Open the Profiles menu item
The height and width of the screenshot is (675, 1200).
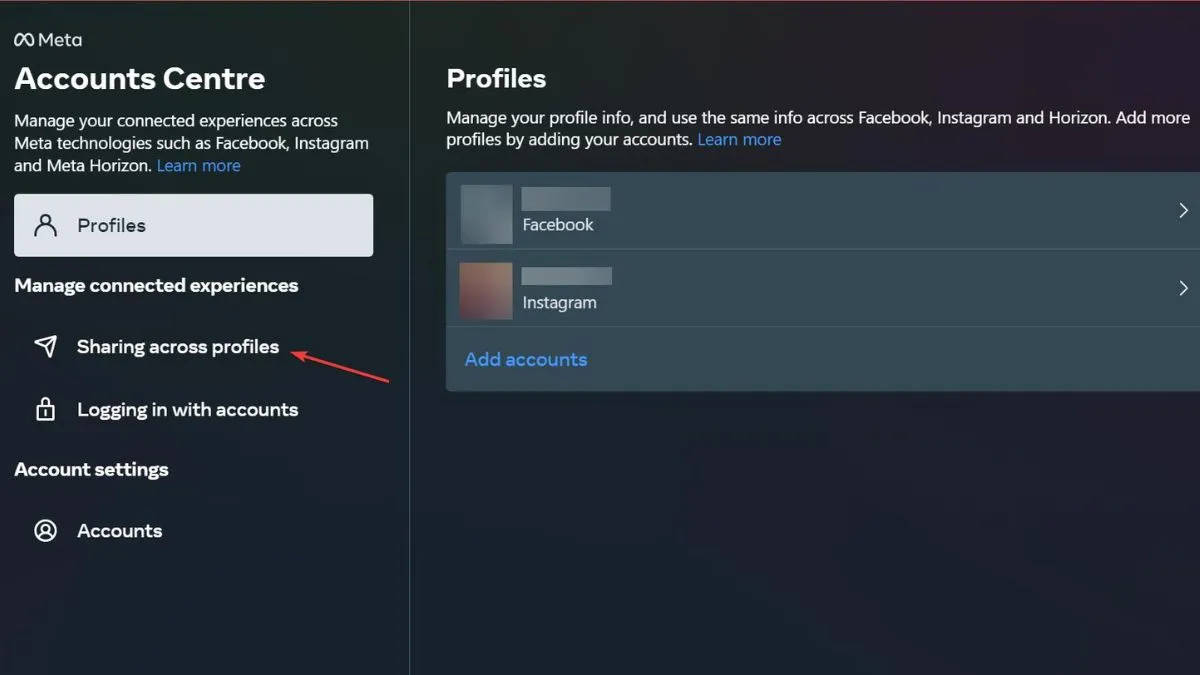pyautogui.click(x=194, y=225)
